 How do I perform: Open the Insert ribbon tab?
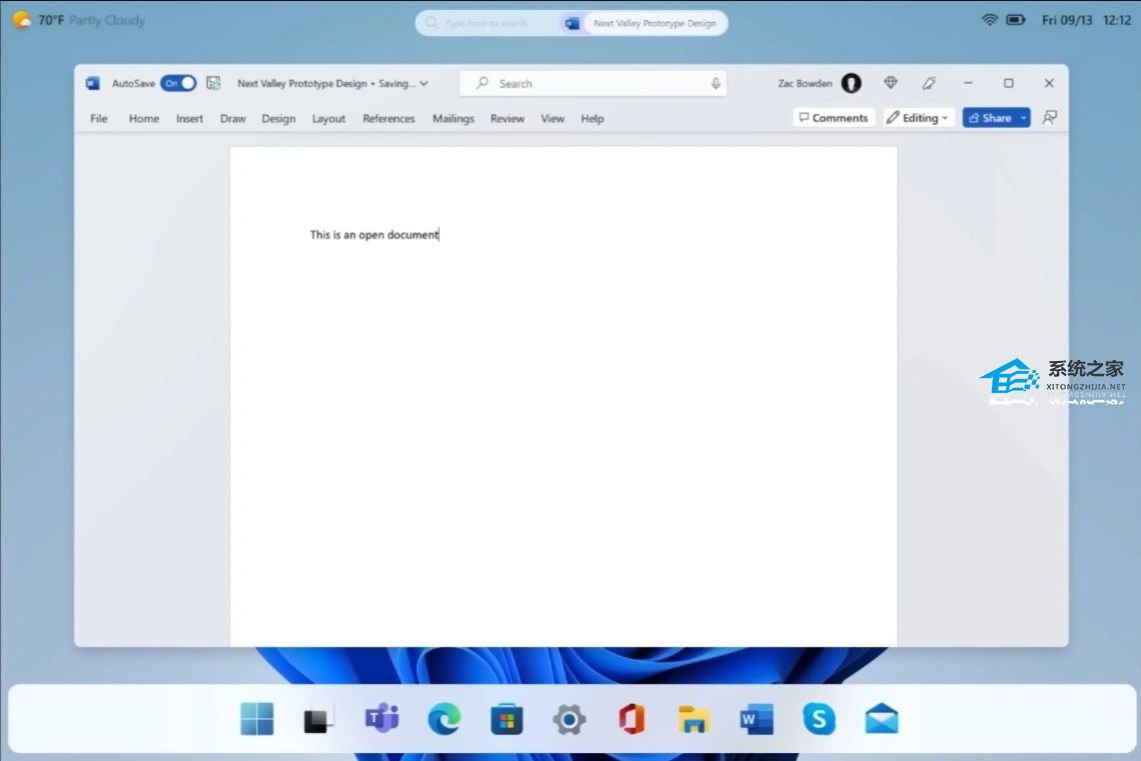click(x=189, y=118)
